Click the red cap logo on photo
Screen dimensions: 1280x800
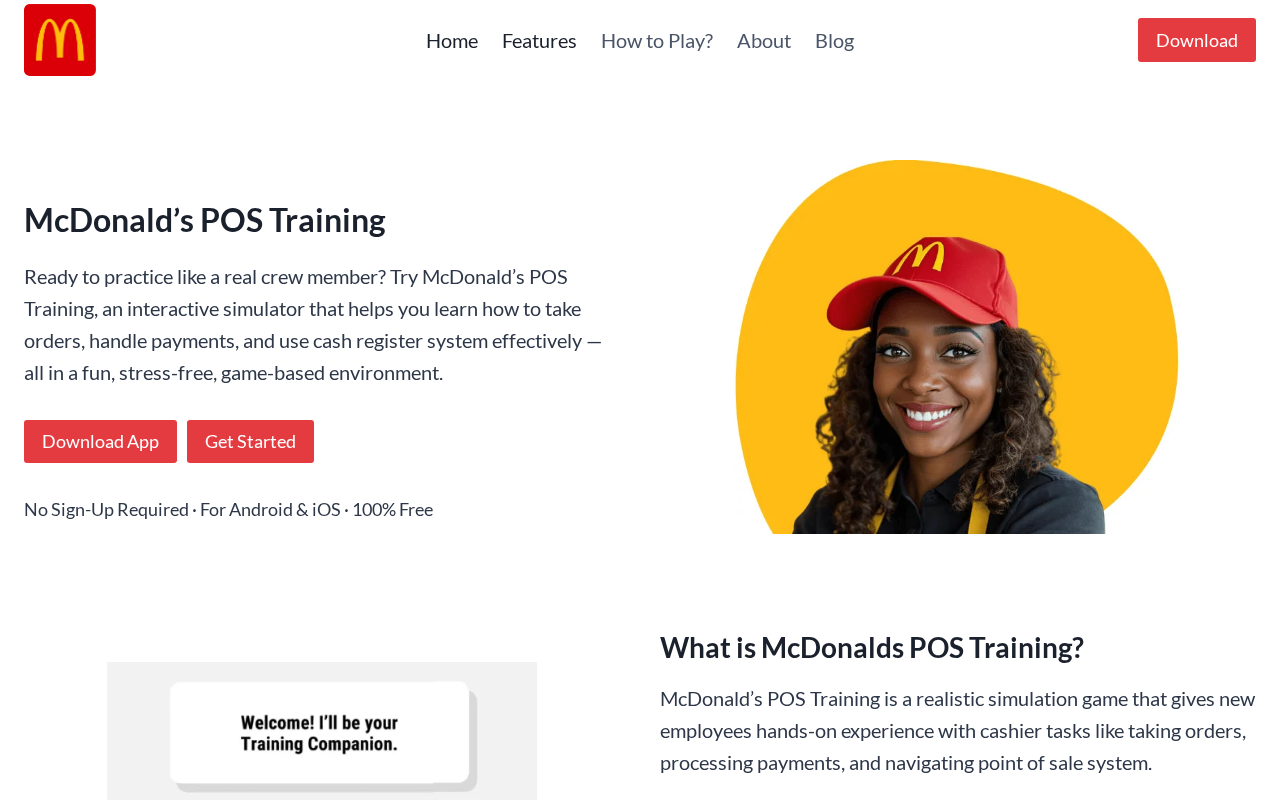919,258
